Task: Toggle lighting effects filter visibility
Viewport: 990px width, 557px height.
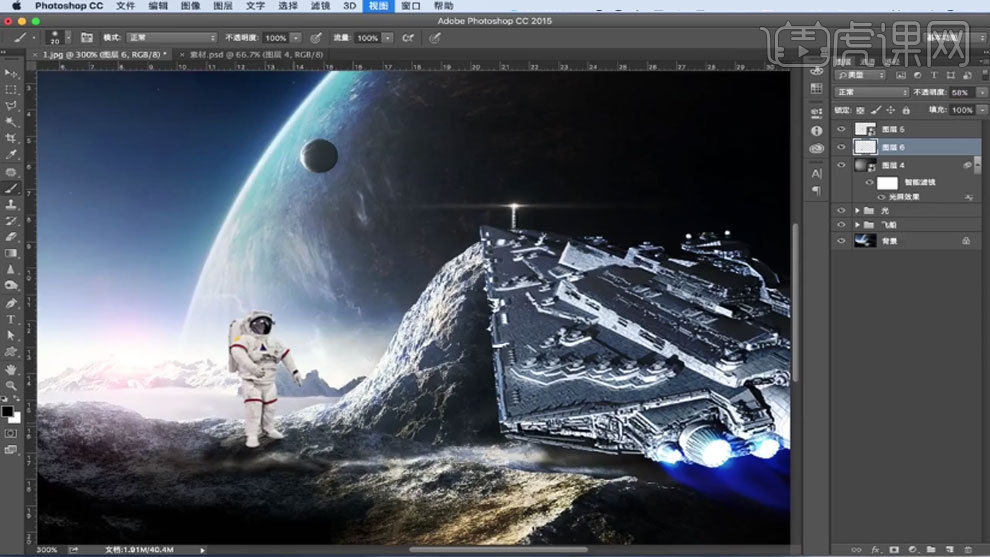Action: point(881,197)
